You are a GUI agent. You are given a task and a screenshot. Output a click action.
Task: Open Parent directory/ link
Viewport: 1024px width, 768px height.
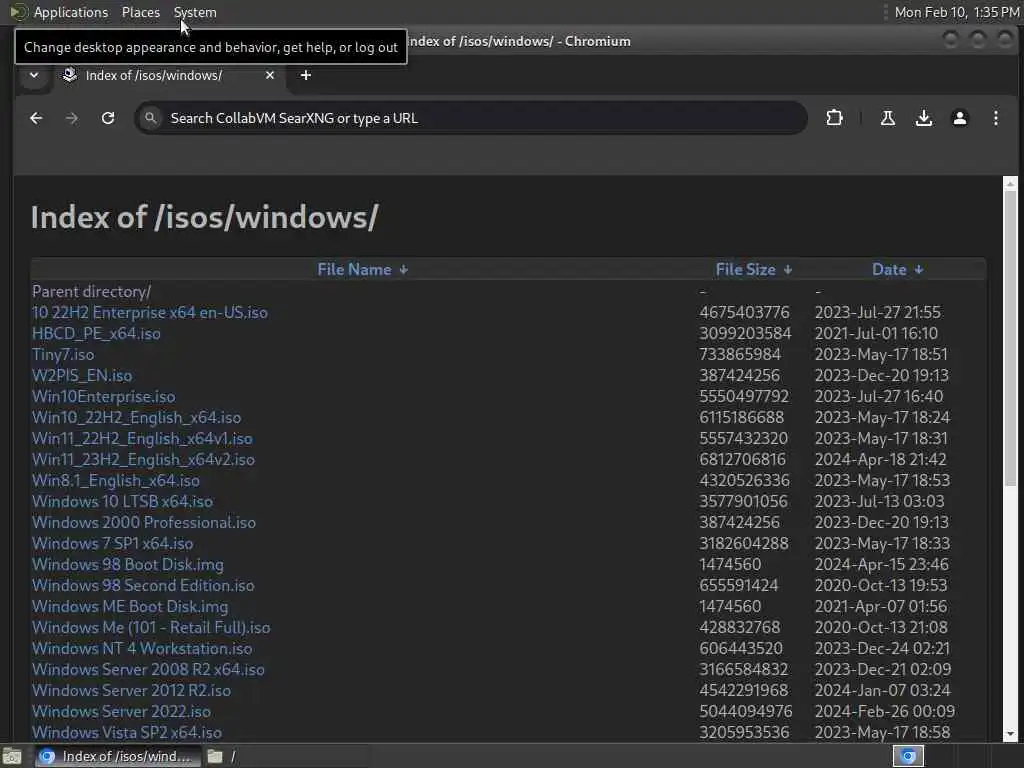click(91, 291)
